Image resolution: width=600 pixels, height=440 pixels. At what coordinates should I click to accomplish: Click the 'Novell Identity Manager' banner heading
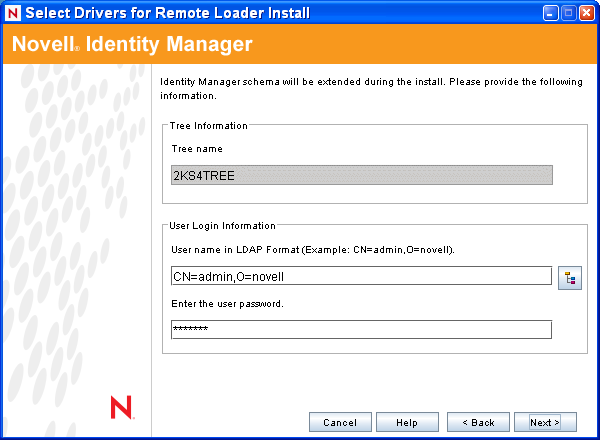[132, 44]
